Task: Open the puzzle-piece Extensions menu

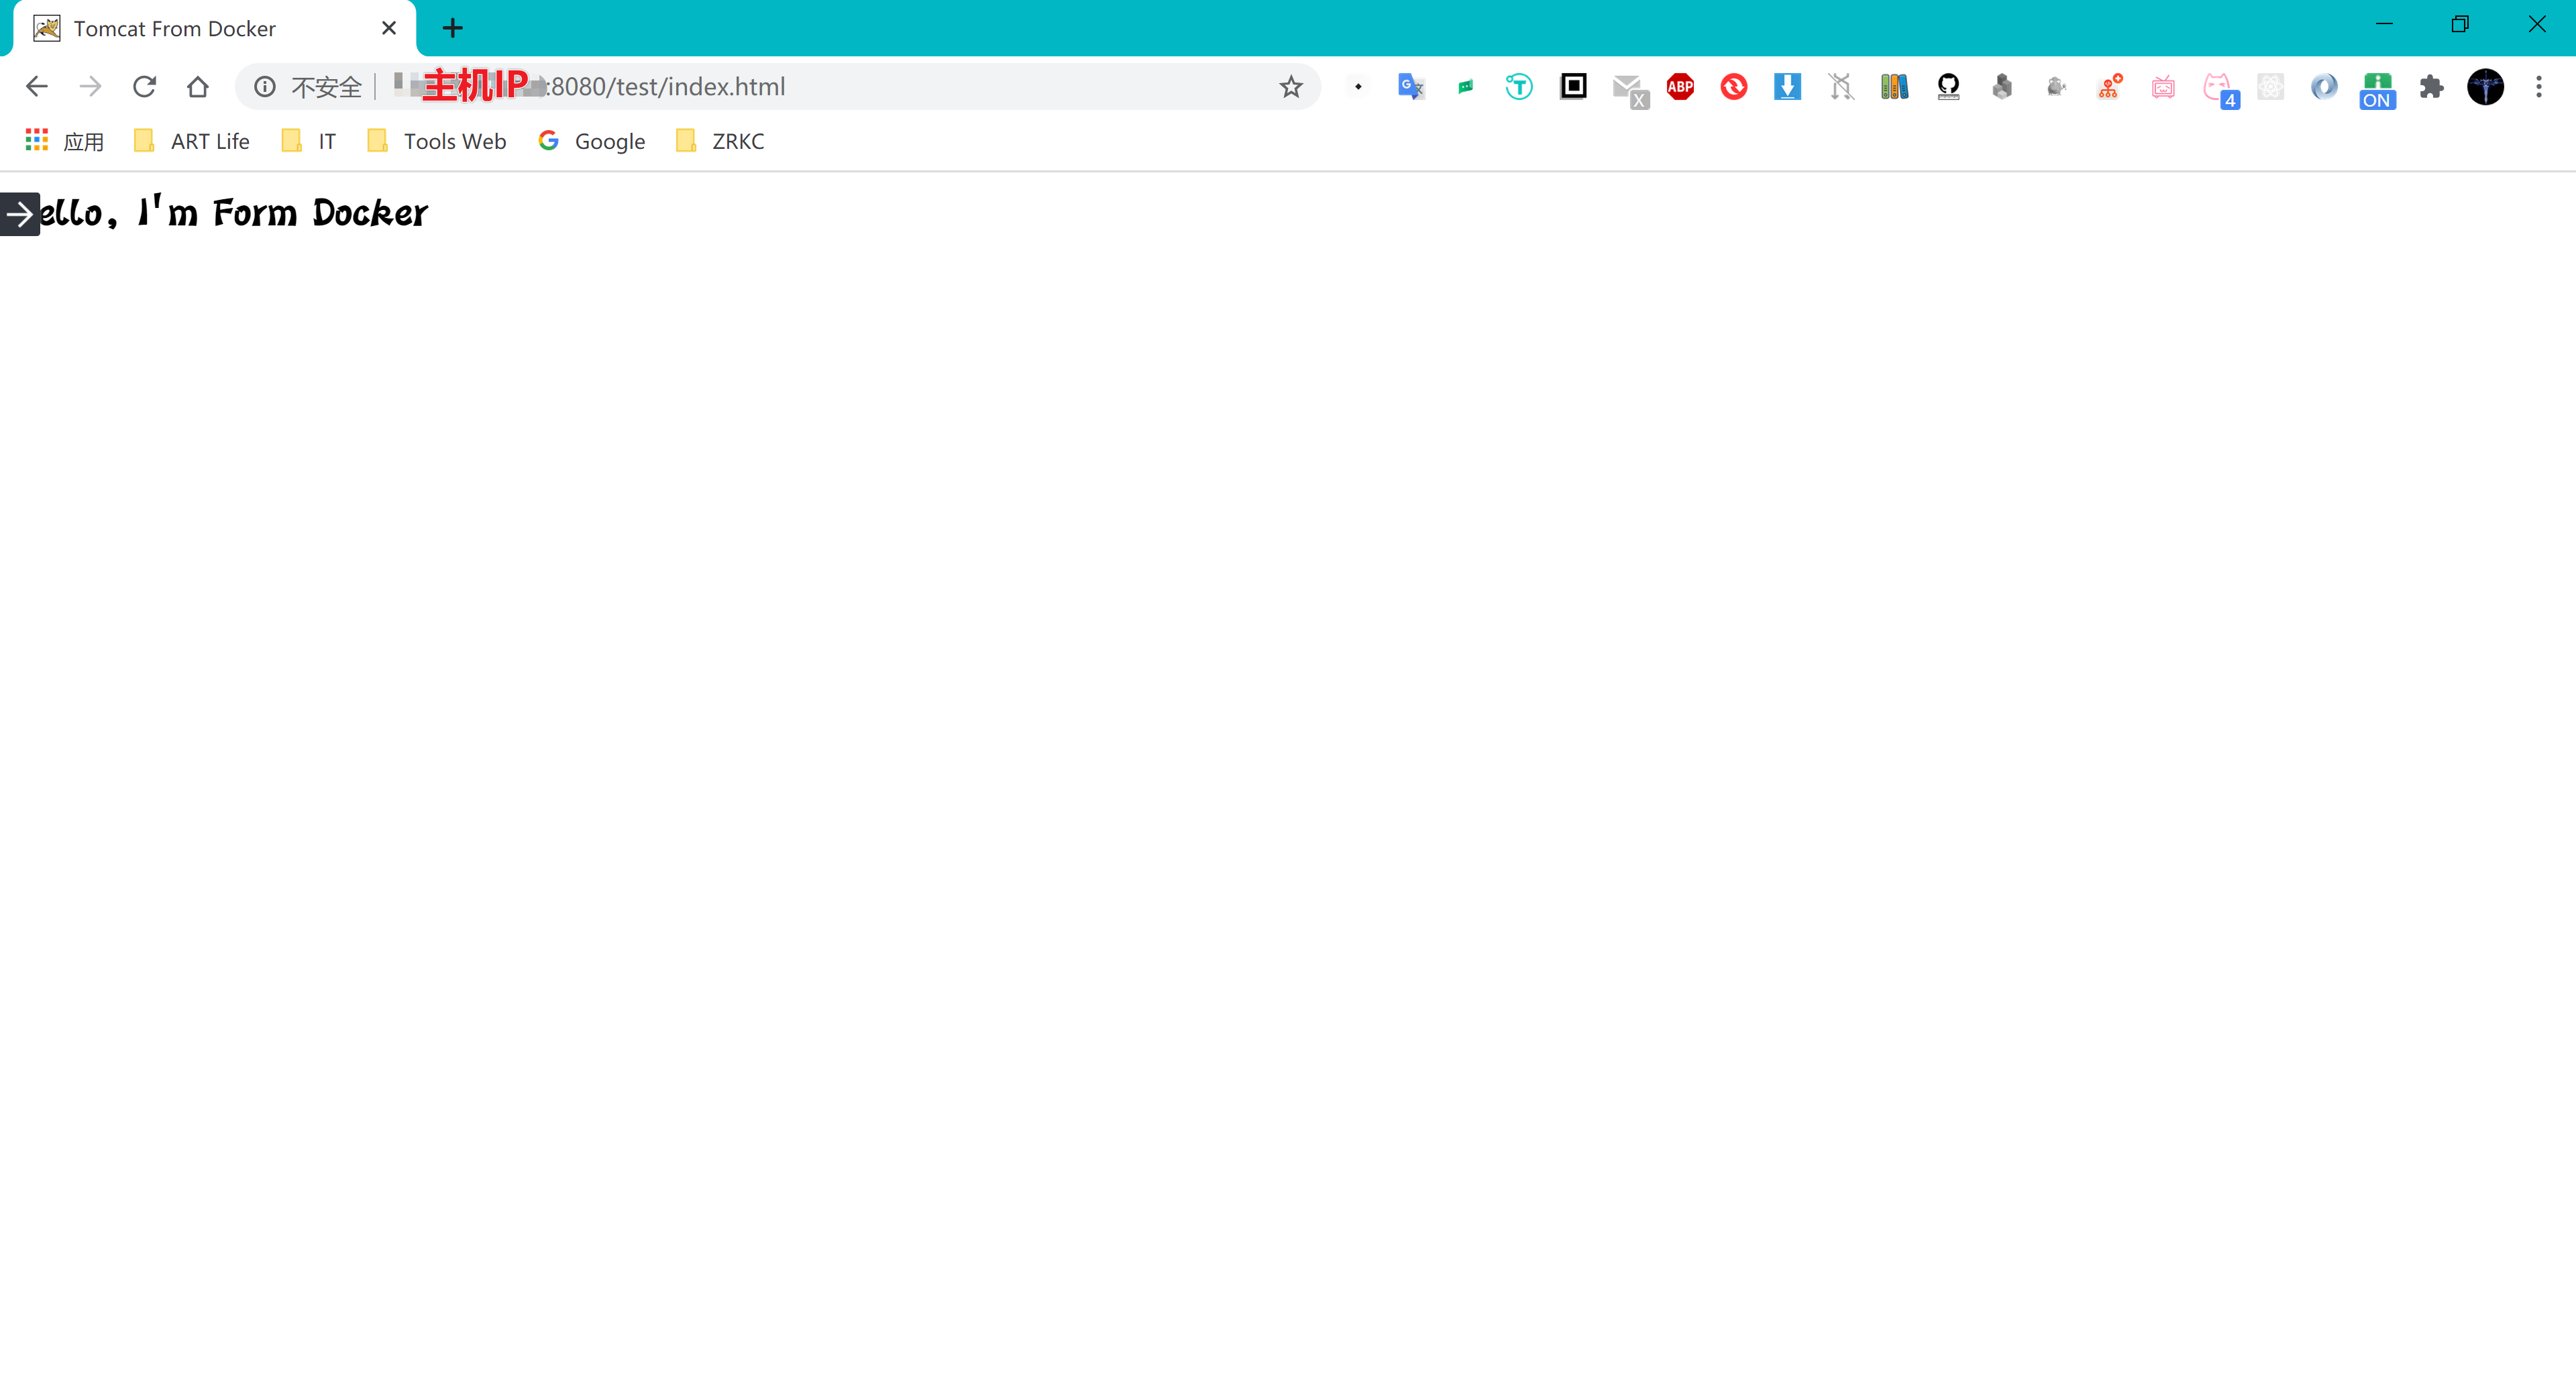Action: [2431, 87]
